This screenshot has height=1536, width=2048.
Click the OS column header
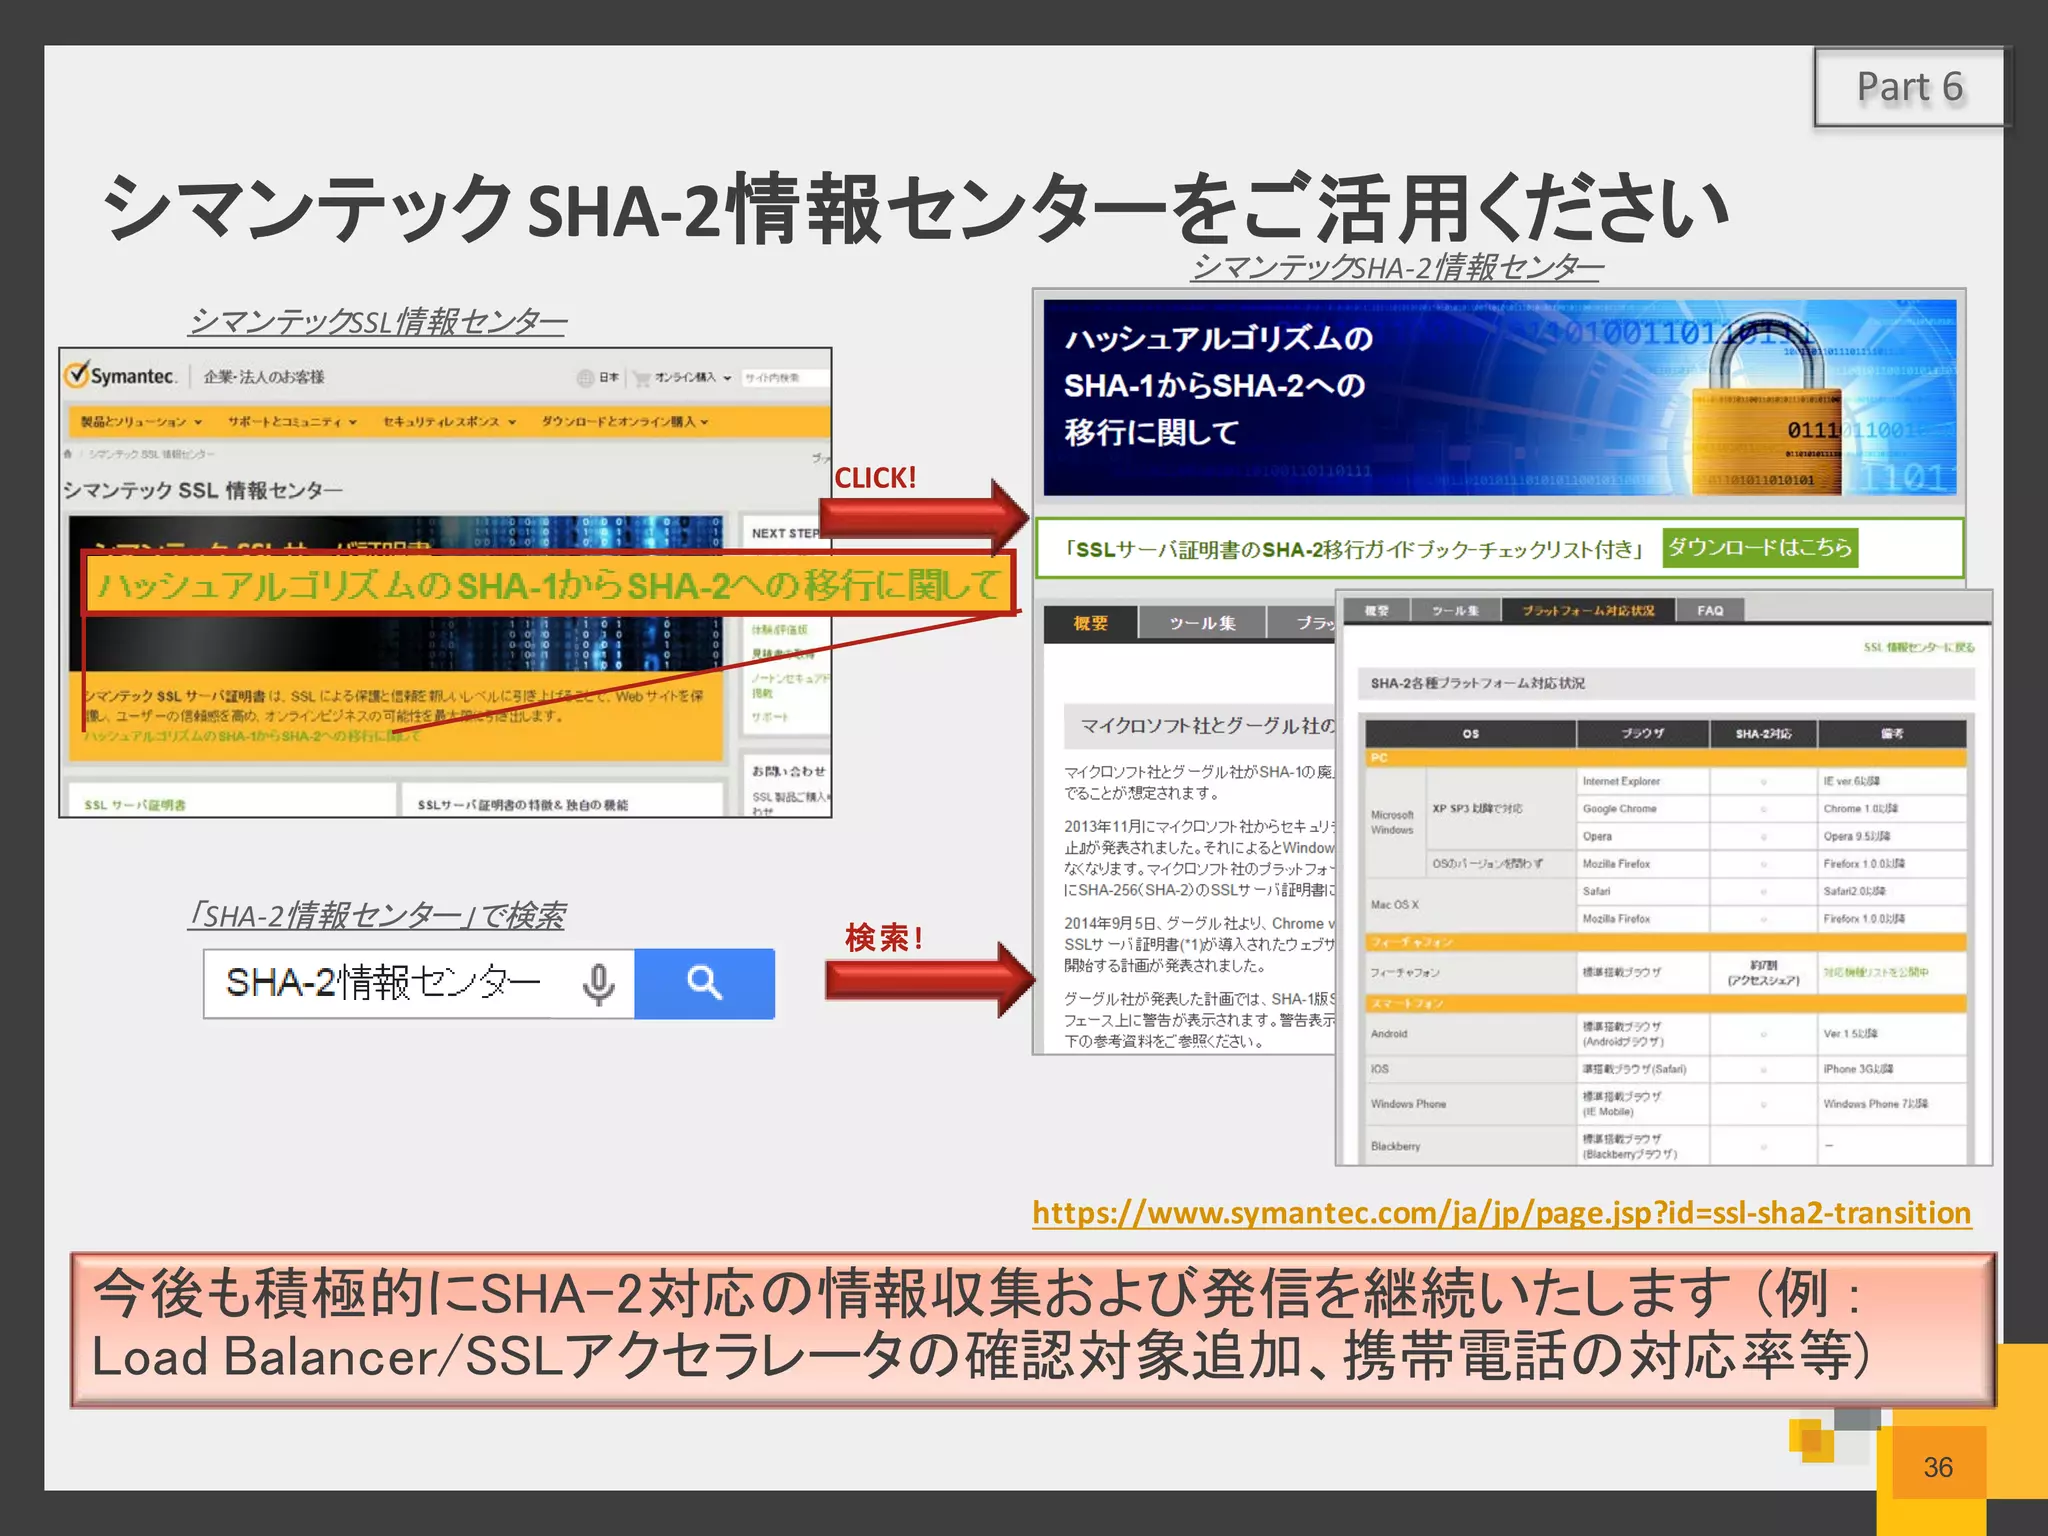pos(1470,734)
